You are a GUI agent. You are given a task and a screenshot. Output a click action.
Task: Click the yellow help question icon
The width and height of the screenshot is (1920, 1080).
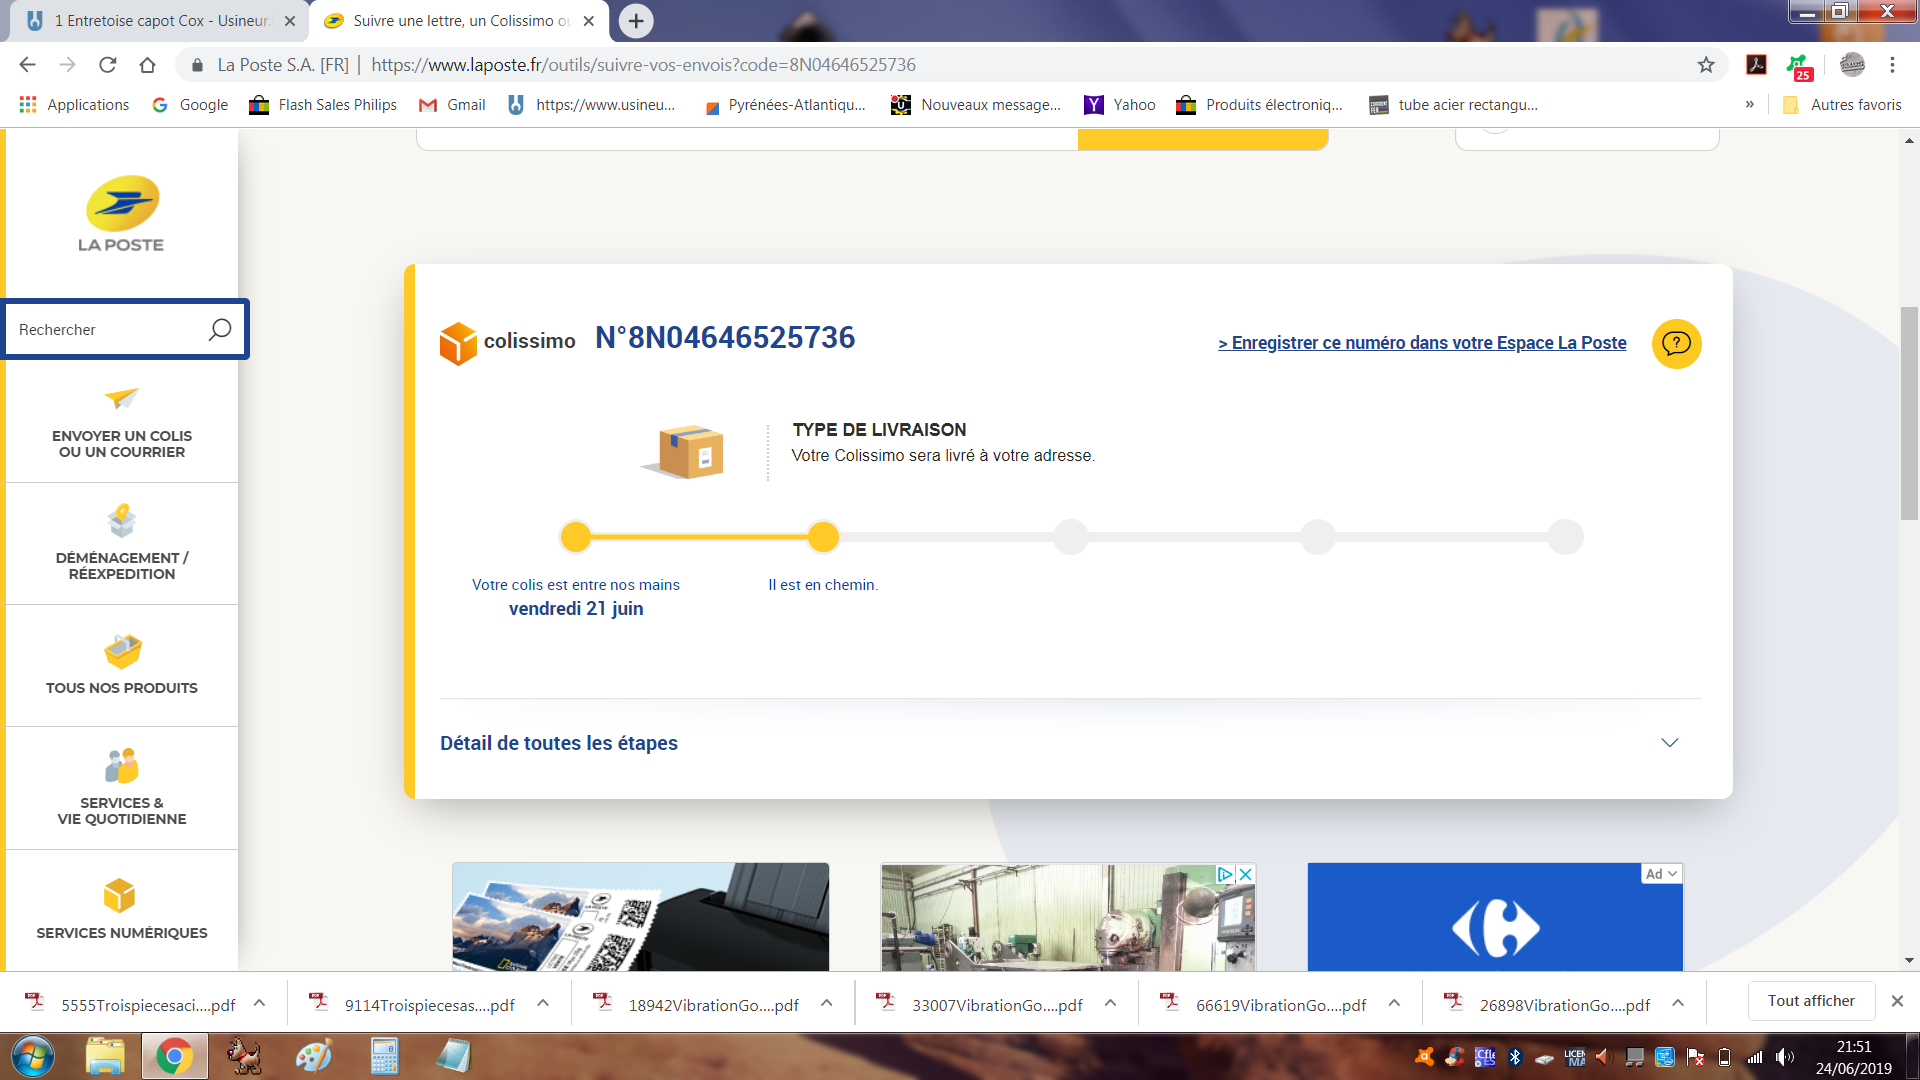[x=1676, y=344]
